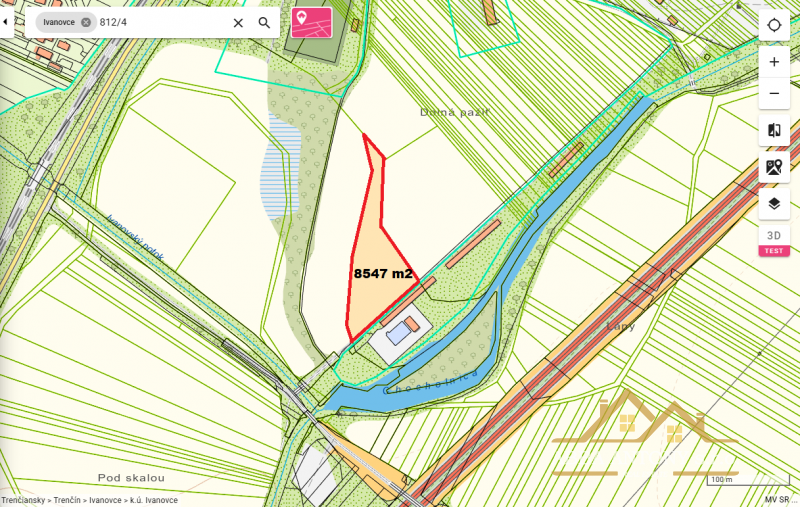Viewport: 800px width, 507px height.
Task: Select the Ivanovce chip label
Action: coord(59,22)
